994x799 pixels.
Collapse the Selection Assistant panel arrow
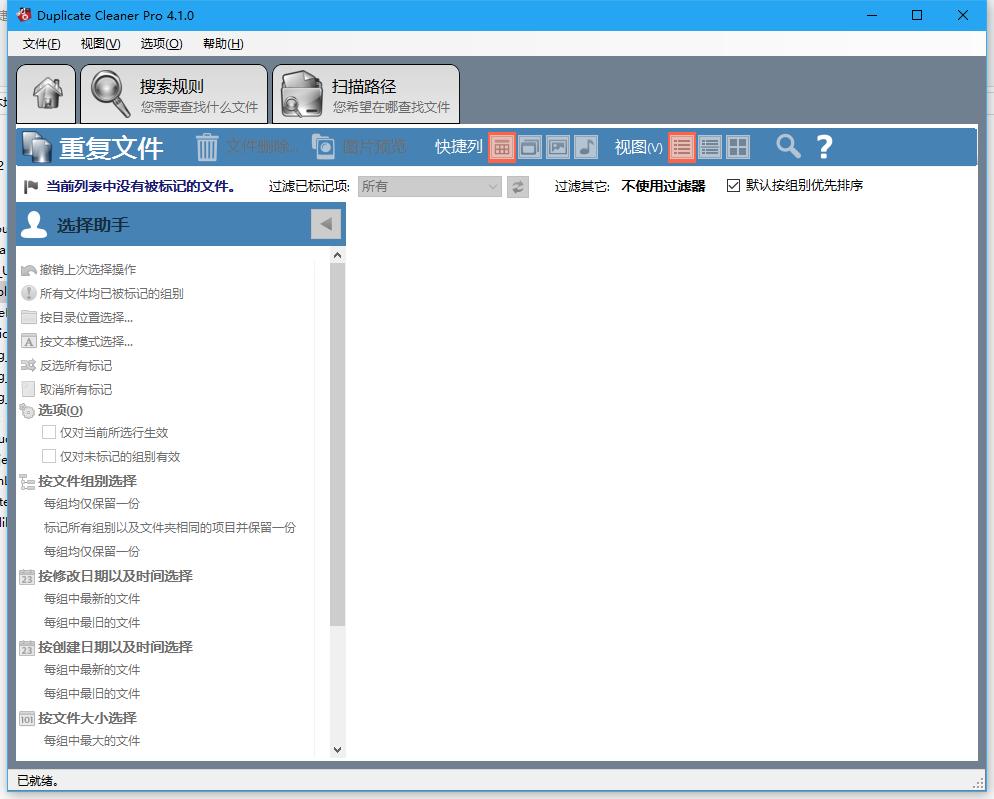coord(326,224)
